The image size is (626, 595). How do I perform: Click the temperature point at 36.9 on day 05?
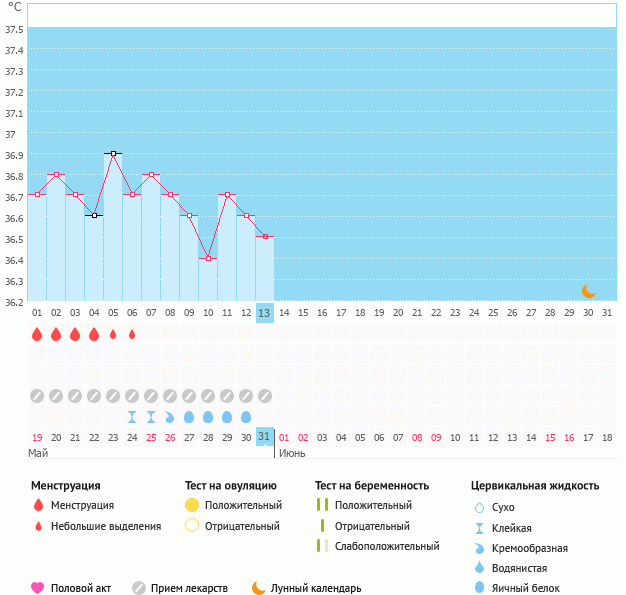coord(113,153)
